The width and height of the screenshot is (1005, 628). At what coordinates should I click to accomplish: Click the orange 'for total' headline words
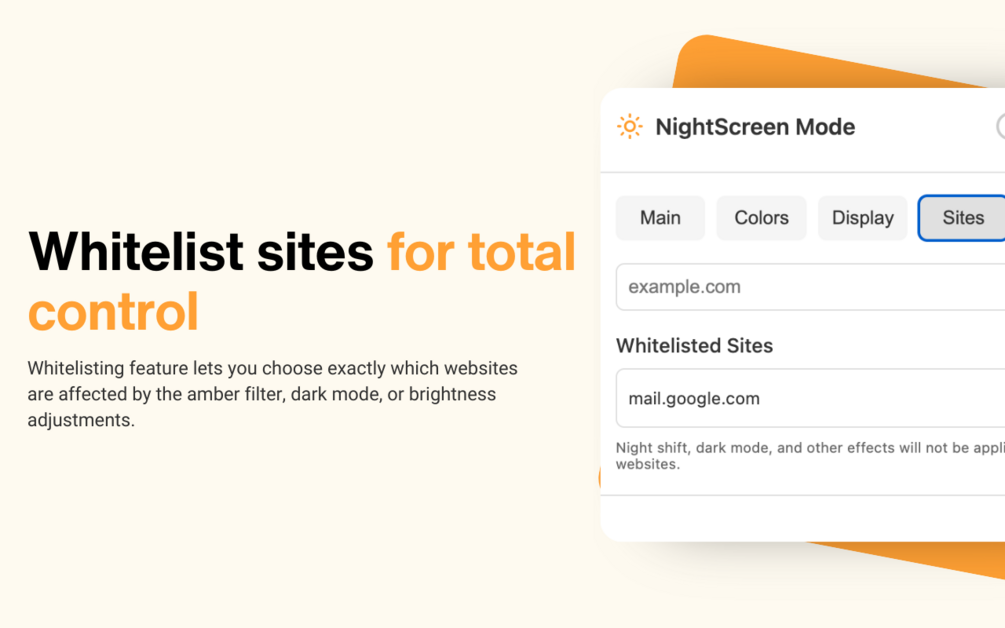pos(481,252)
